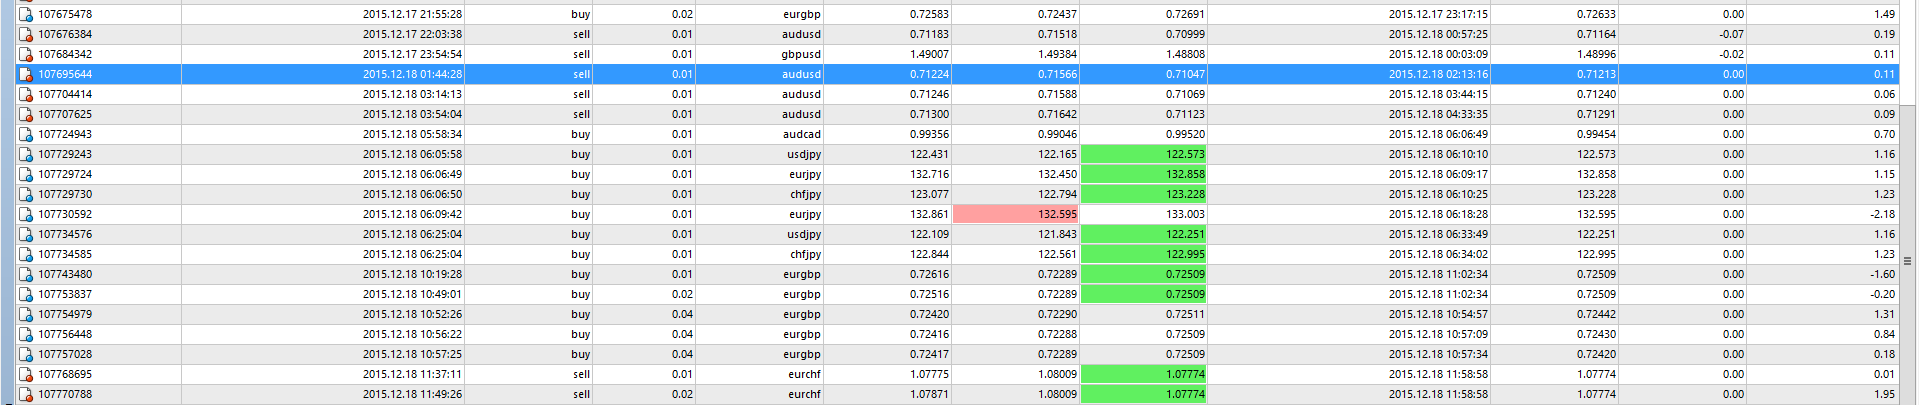This screenshot has height=405, width=1919.
Task: Click green take-profit 1.07774 in row 107770788
Action: point(1144,394)
